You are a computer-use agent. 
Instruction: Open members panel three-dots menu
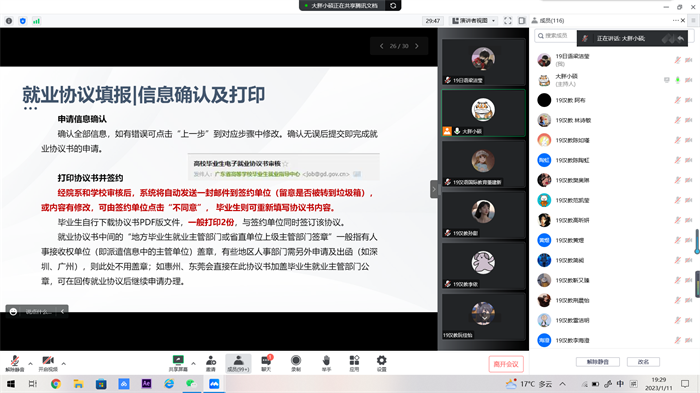click(x=675, y=21)
